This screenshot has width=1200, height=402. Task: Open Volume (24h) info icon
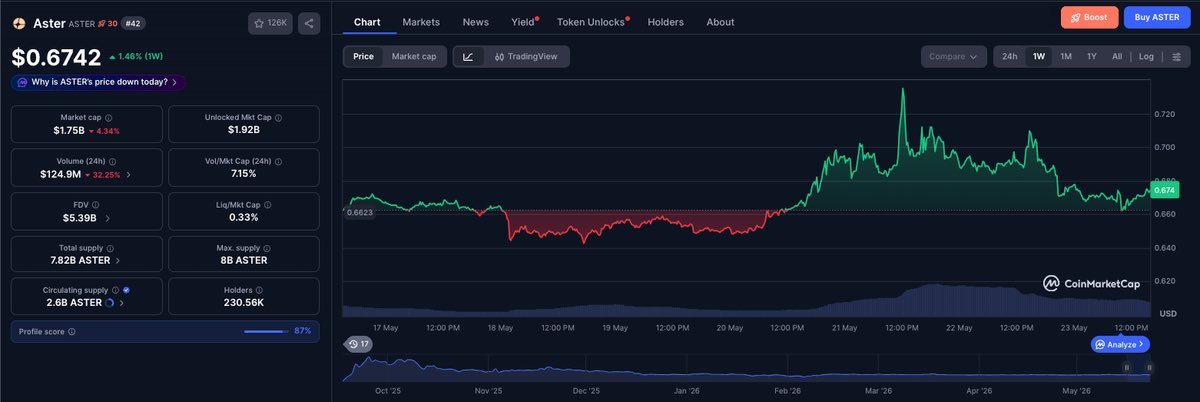tap(113, 161)
